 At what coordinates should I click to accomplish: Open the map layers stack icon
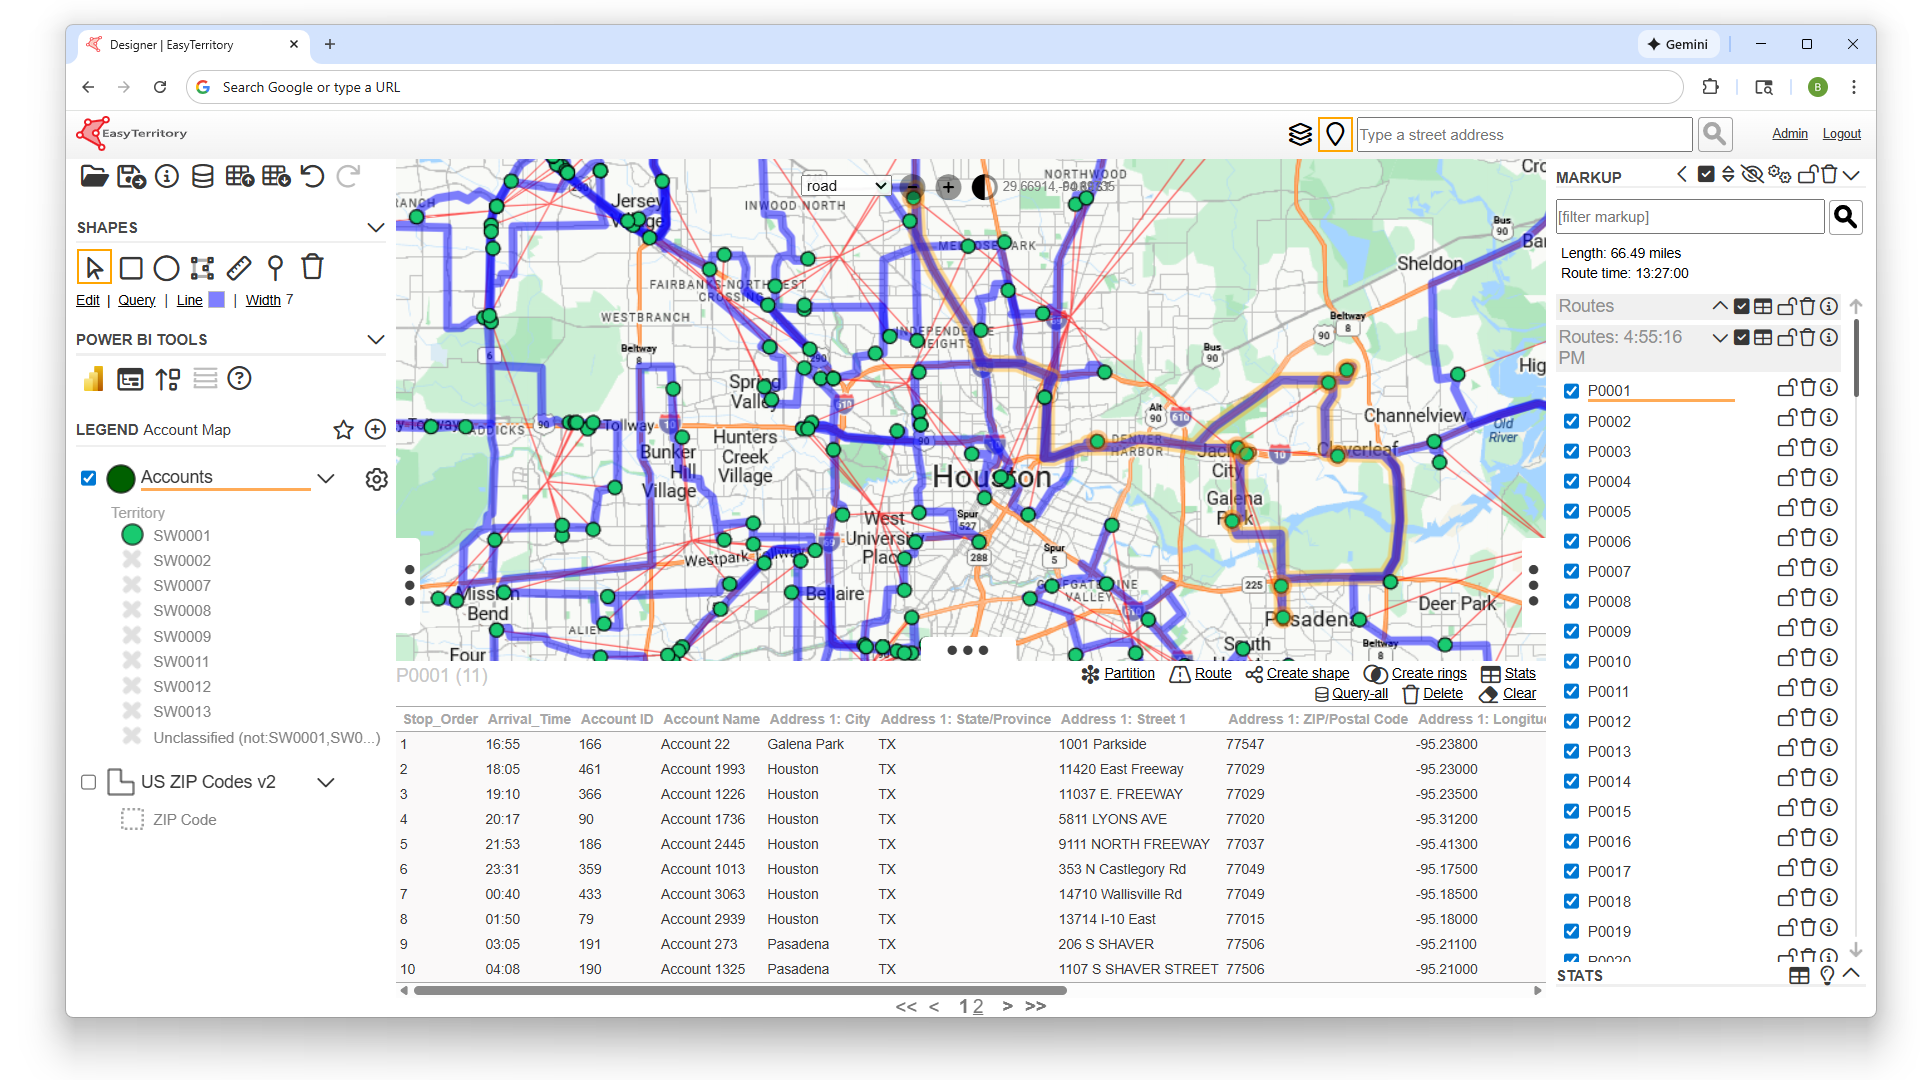(1299, 134)
